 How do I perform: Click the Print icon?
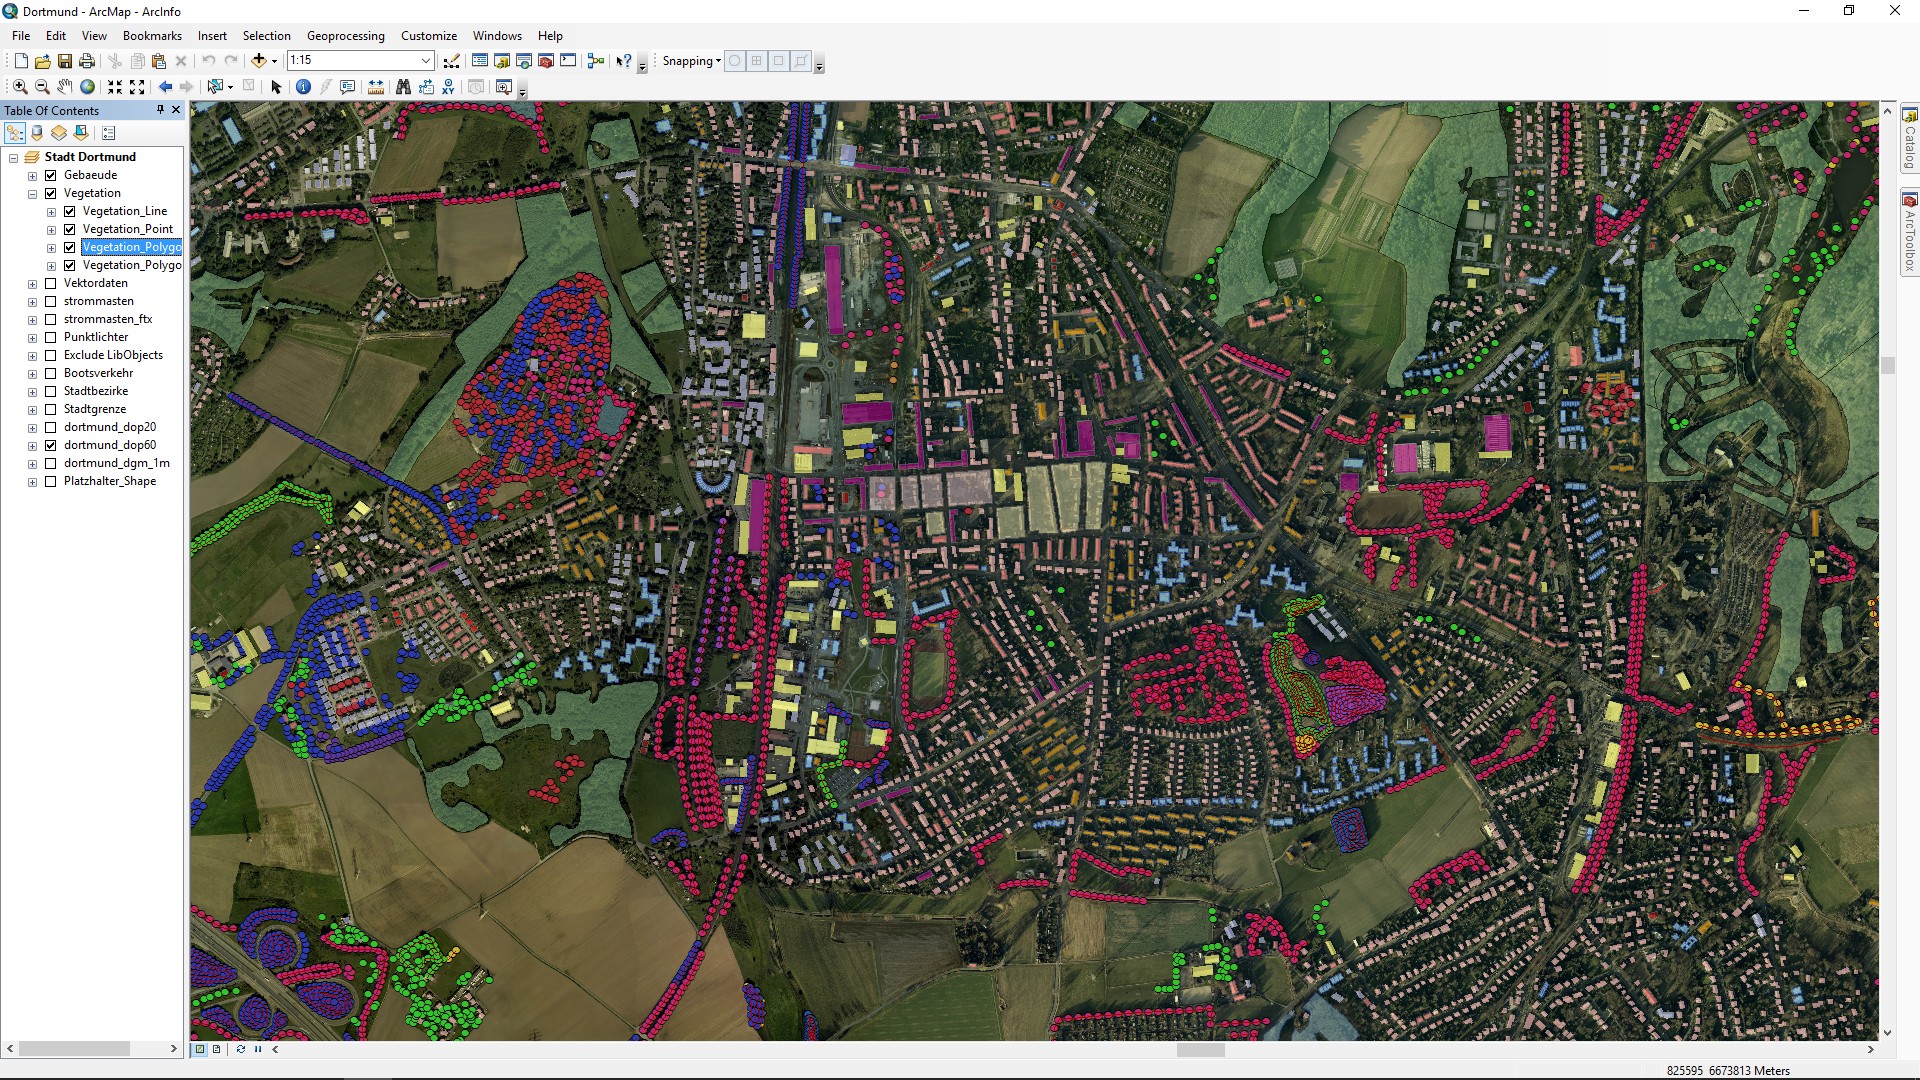(87, 61)
